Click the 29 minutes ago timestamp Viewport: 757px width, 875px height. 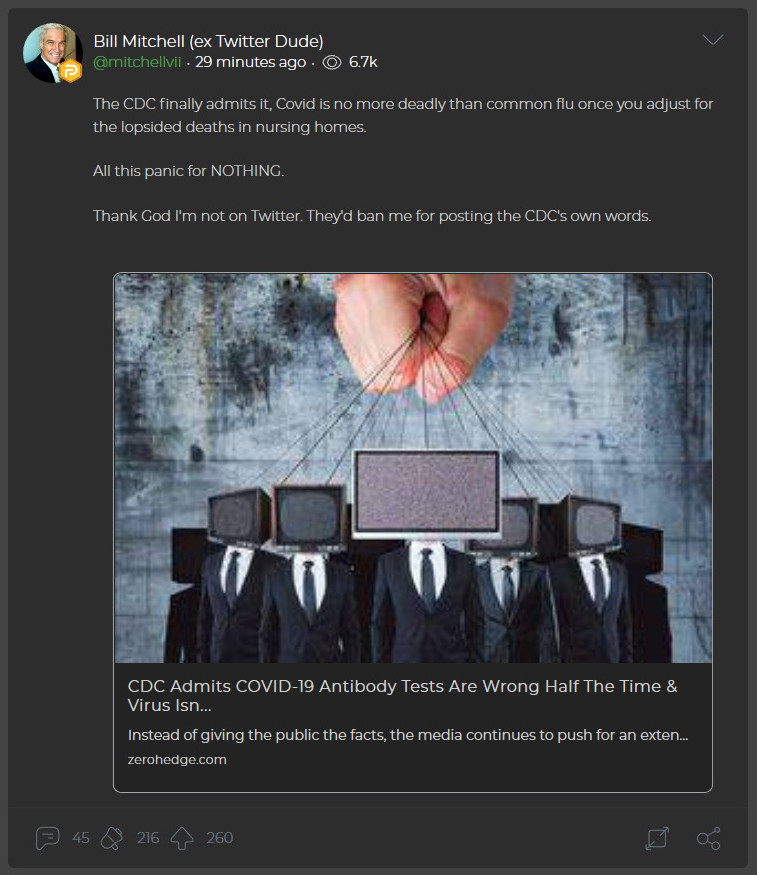coord(250,62)
